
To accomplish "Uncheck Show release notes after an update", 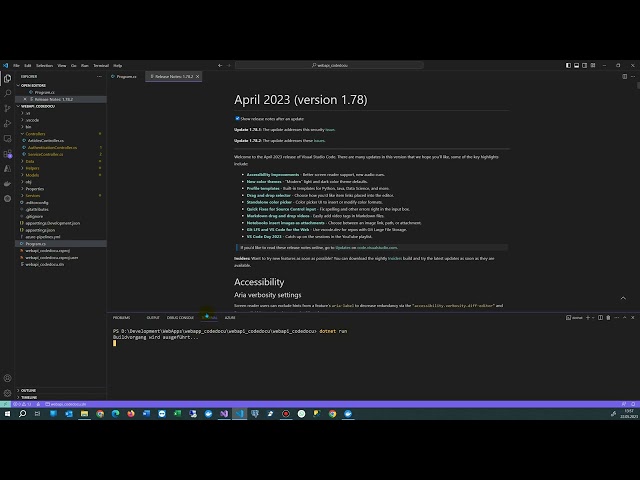I will 237,118.
